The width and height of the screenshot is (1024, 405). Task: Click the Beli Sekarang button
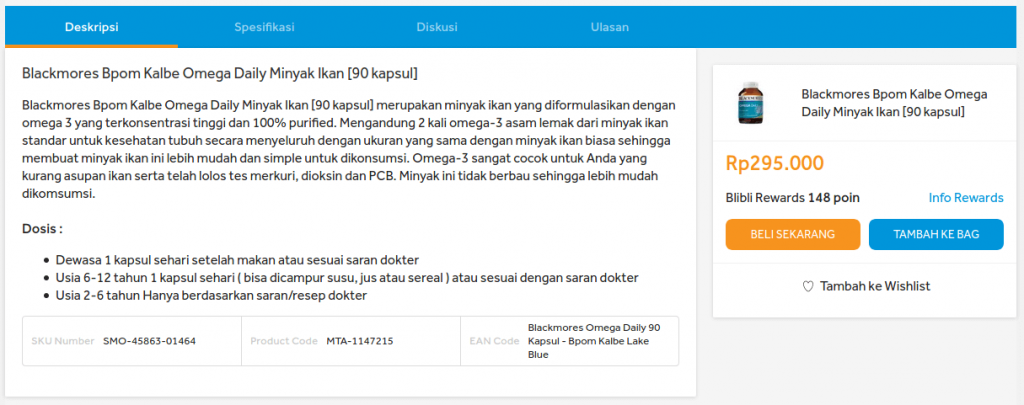793,235
